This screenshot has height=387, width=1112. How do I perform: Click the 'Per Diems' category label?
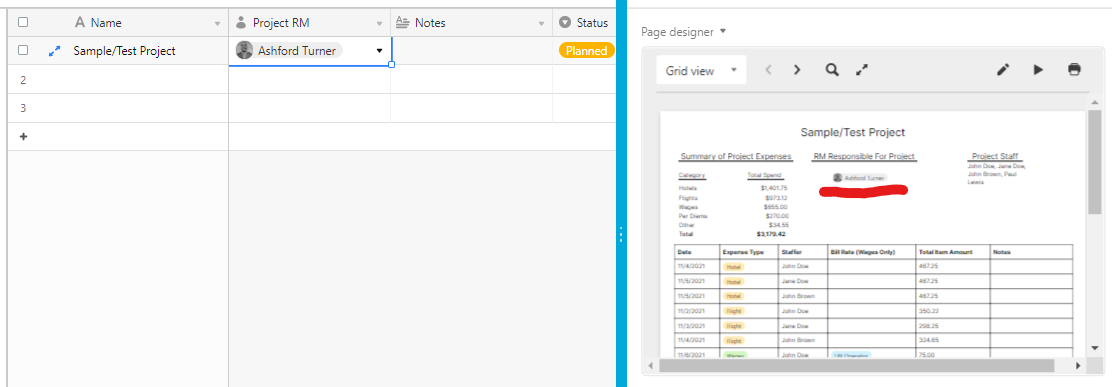coord(693,215)
